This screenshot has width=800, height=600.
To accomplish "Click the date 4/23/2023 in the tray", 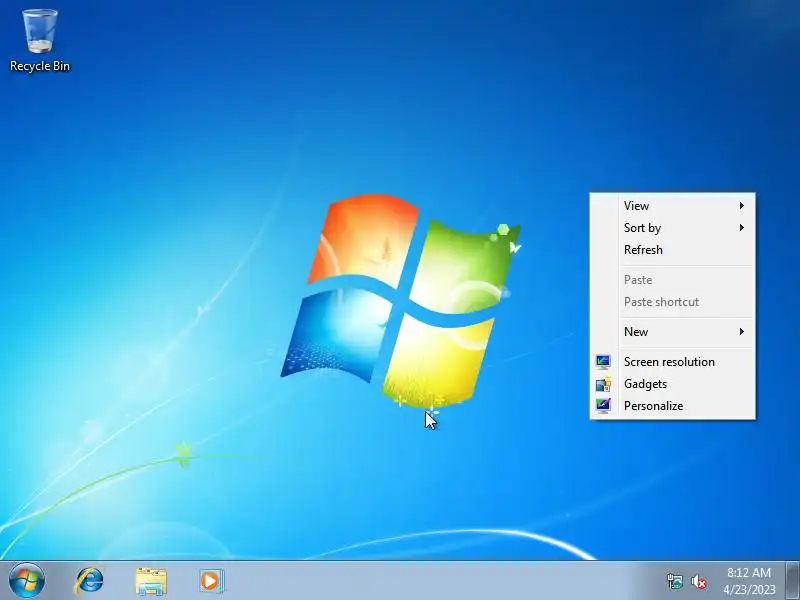I will (x=749, y=589).
